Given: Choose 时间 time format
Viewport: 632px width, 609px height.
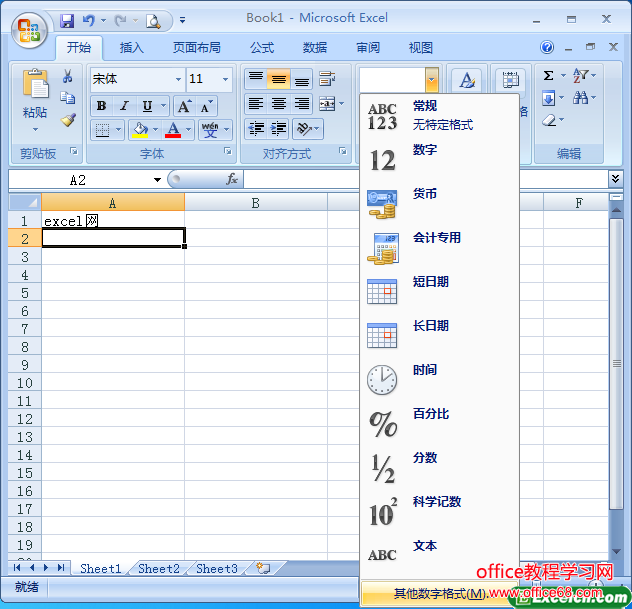Looking at the screenshot, I should click(439, 380).
